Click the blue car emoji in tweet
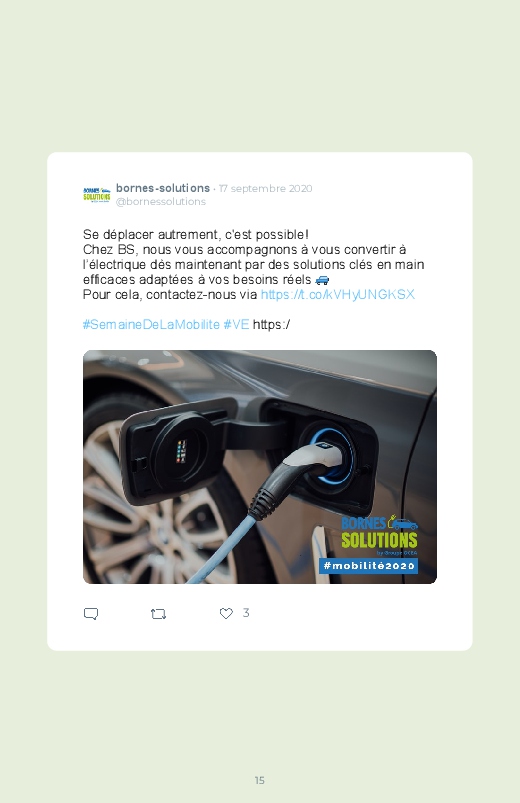Image resolution: width=520 pixels, height=803 pixels. 322,280
